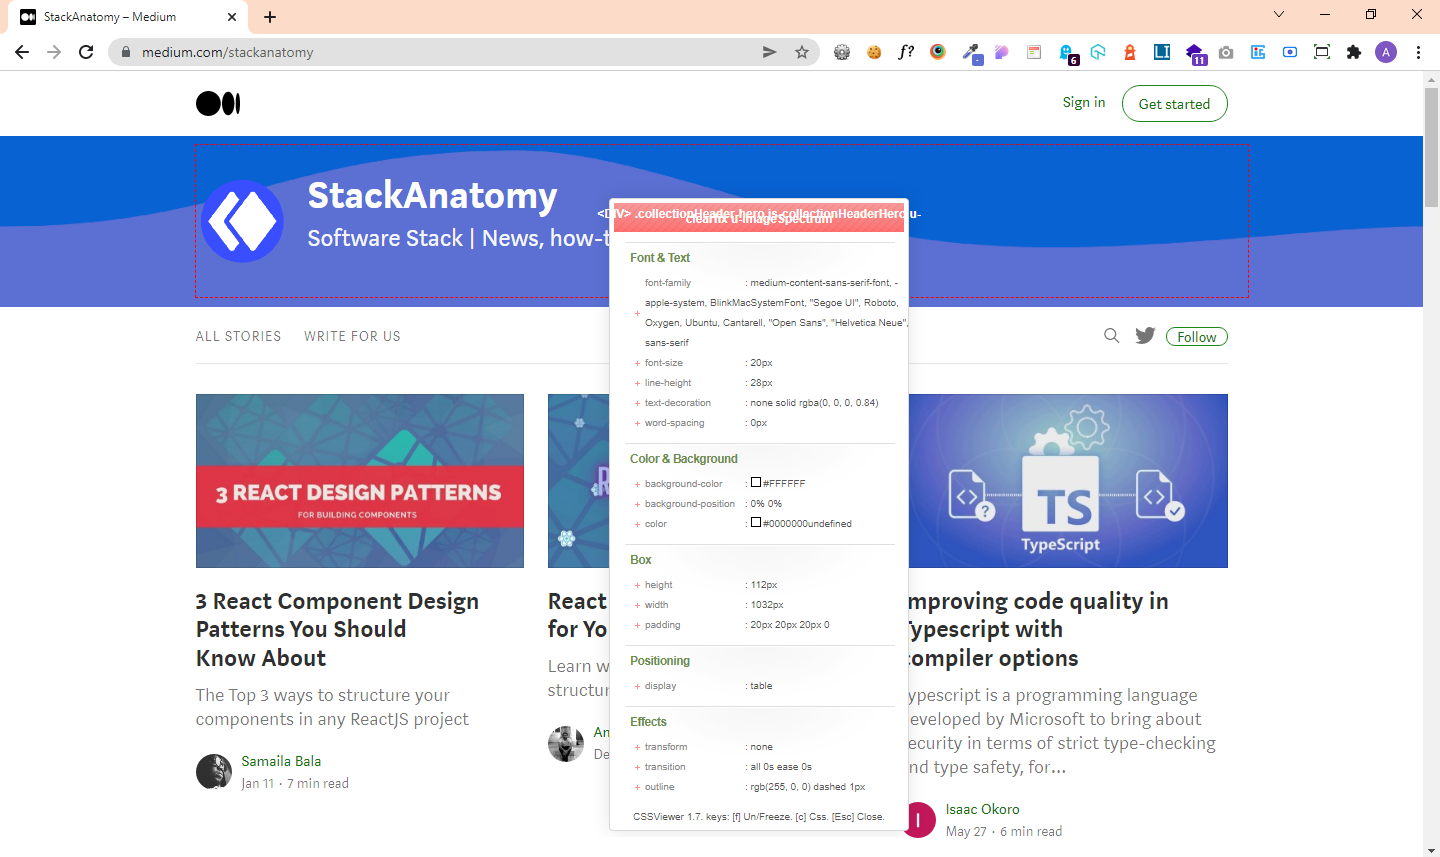Open the tab search chevron

click(1279, 14)
